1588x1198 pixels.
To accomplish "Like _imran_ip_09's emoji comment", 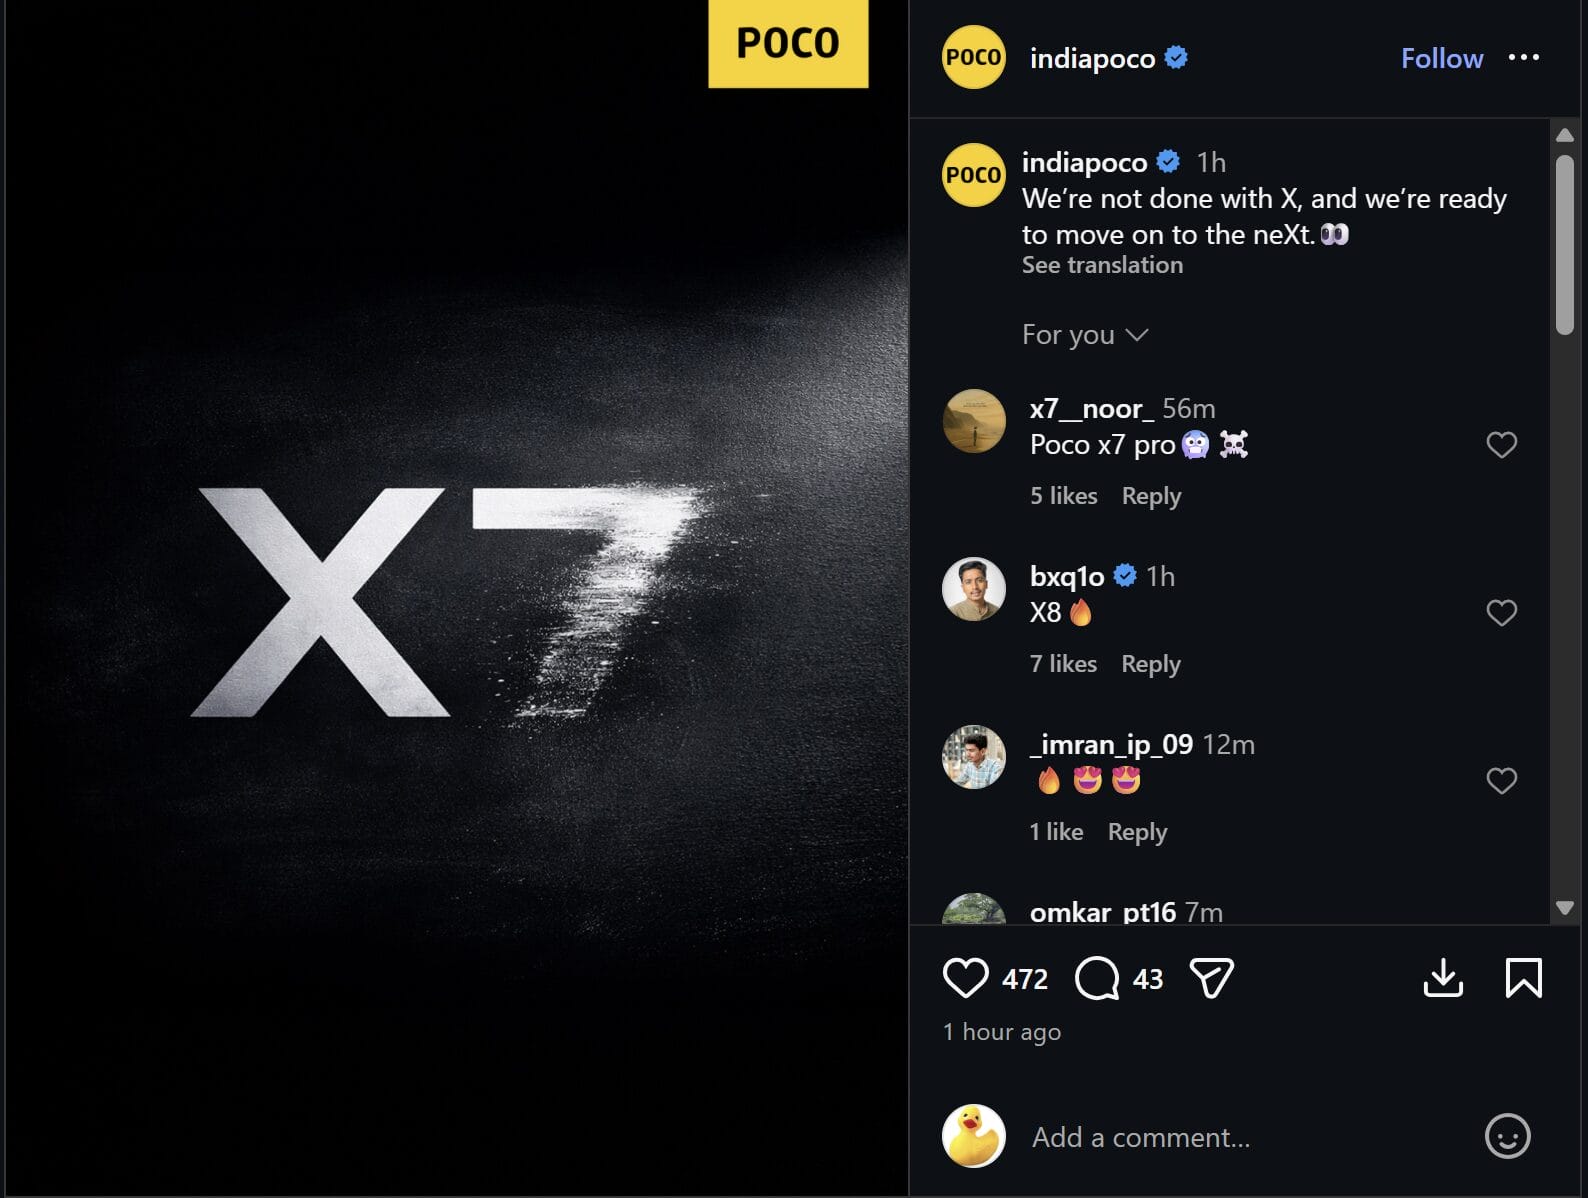I will coord(1501,781).
